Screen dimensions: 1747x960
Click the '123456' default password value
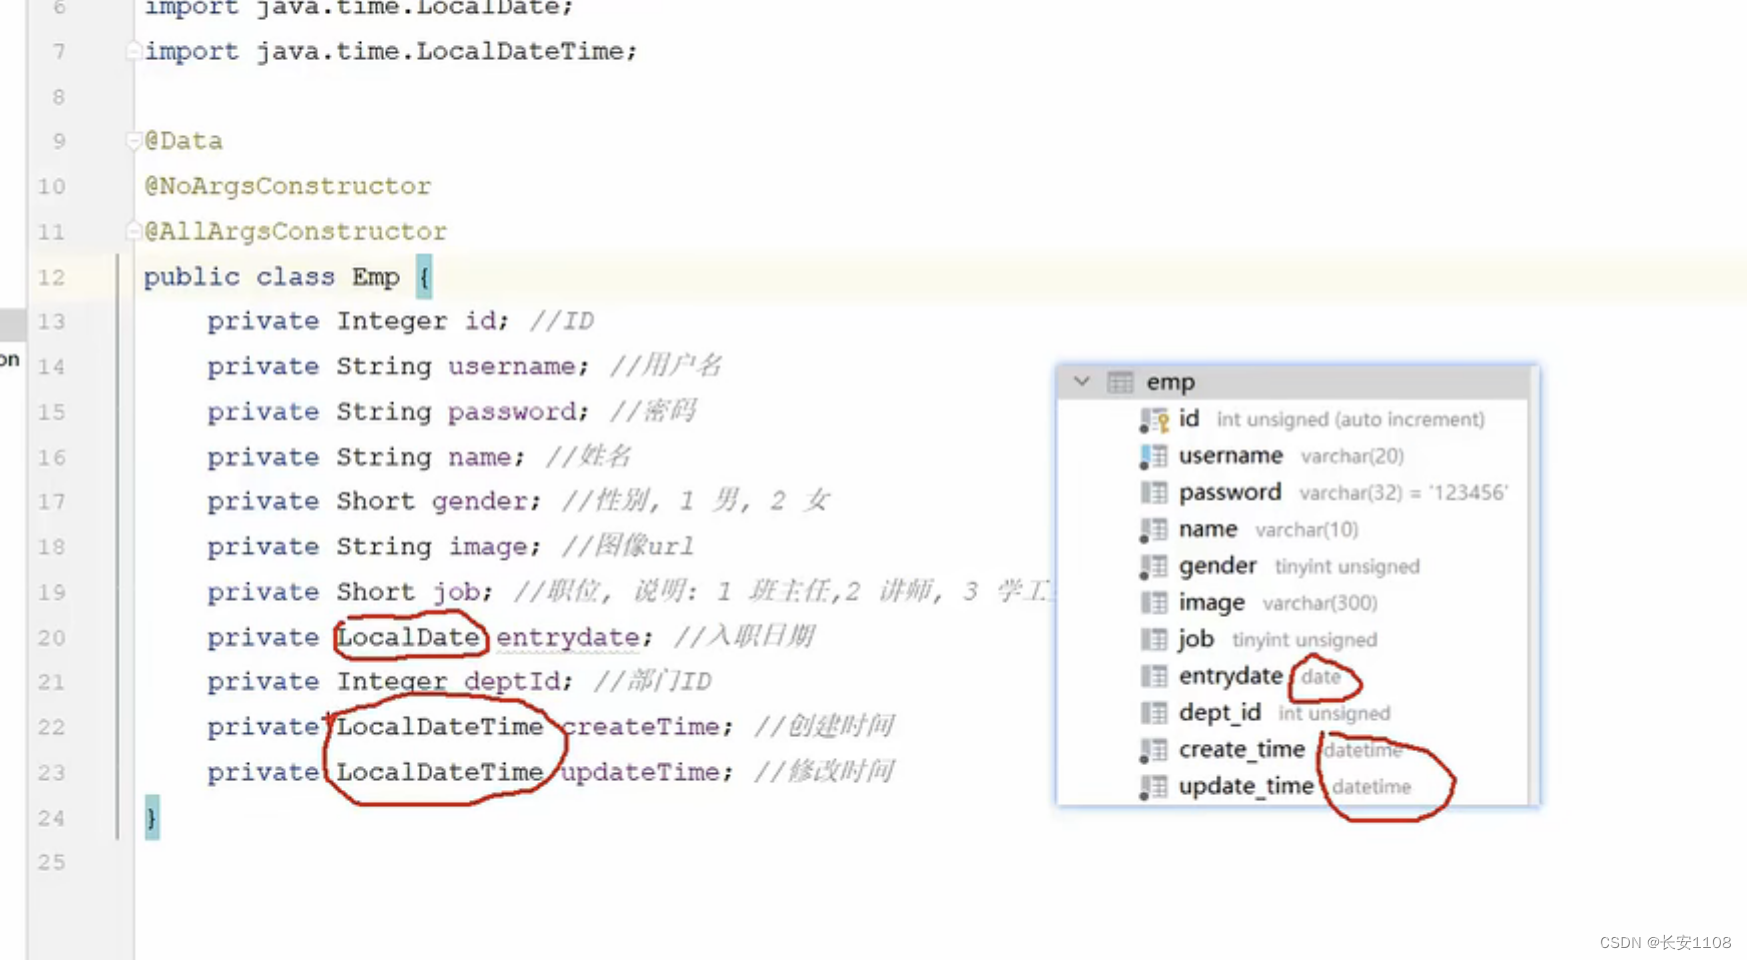1468,492
